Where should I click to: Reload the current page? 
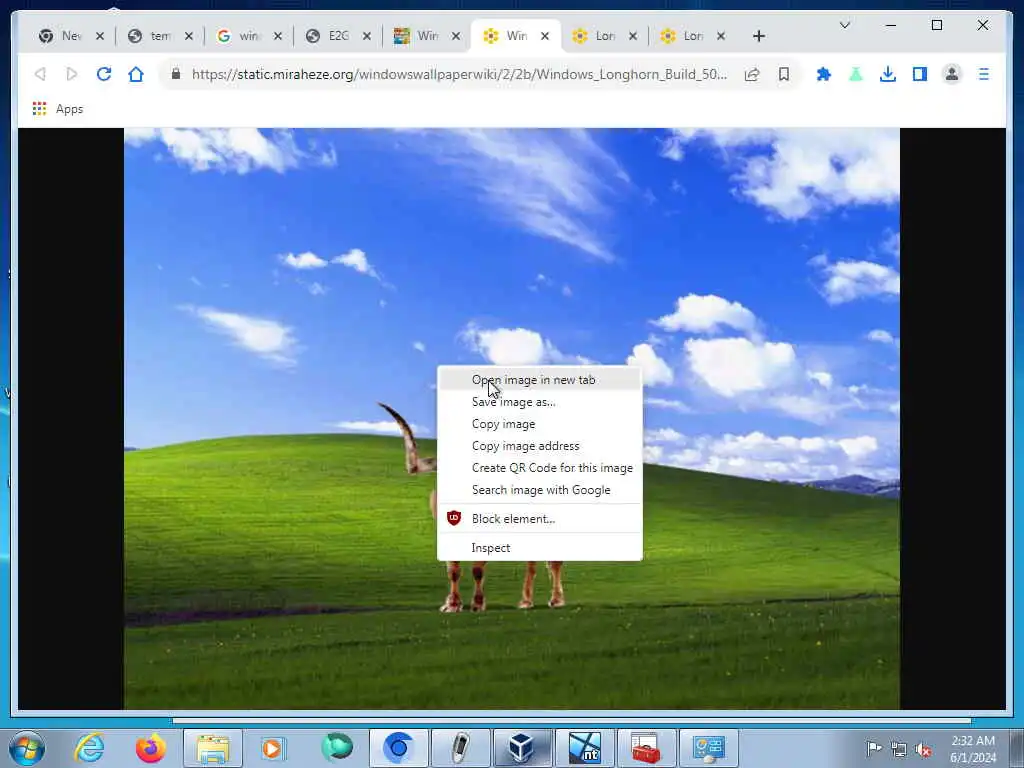click(x=104, y=74)
